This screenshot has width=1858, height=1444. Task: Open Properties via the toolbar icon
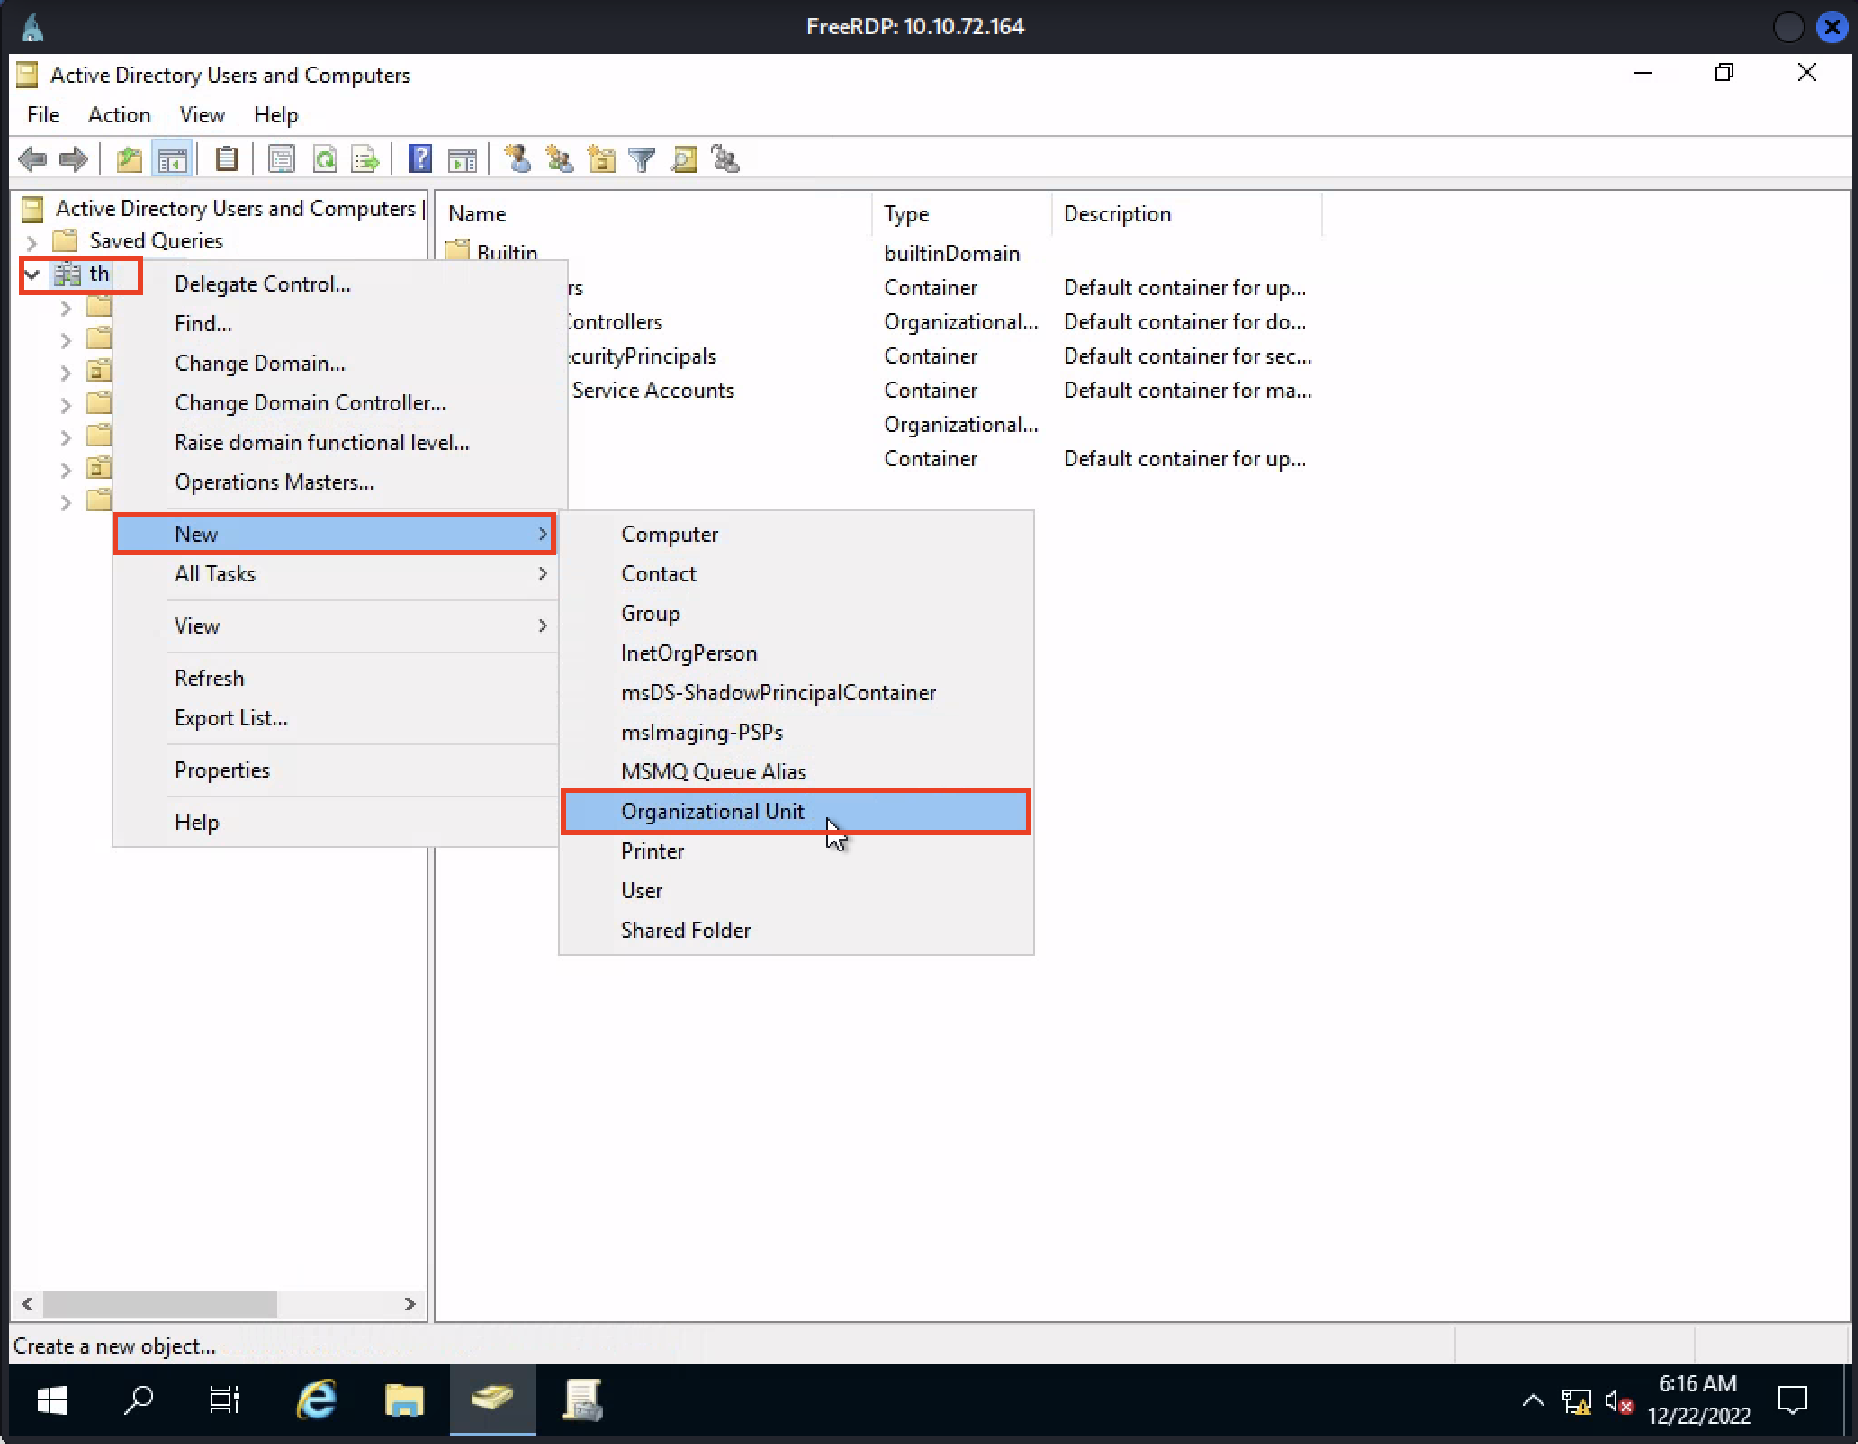coord(282,159)
